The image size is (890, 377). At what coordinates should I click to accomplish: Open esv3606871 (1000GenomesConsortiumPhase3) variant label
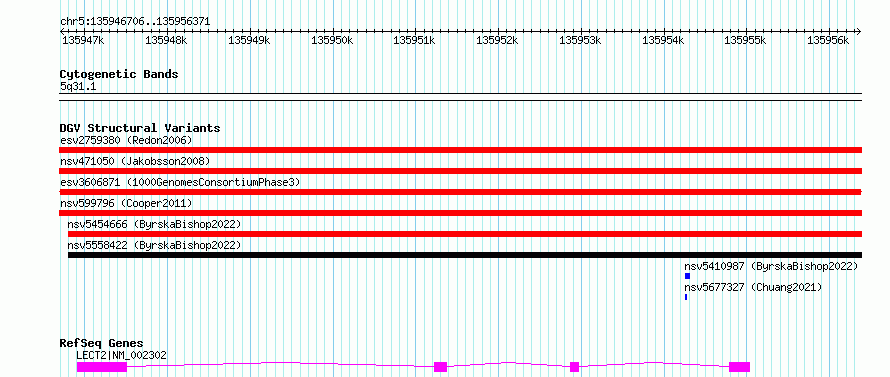180,182
